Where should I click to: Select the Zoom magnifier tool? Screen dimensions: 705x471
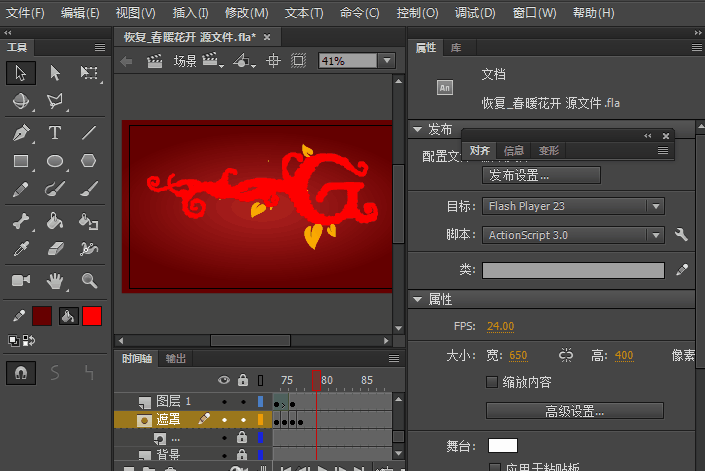[89, 280]
